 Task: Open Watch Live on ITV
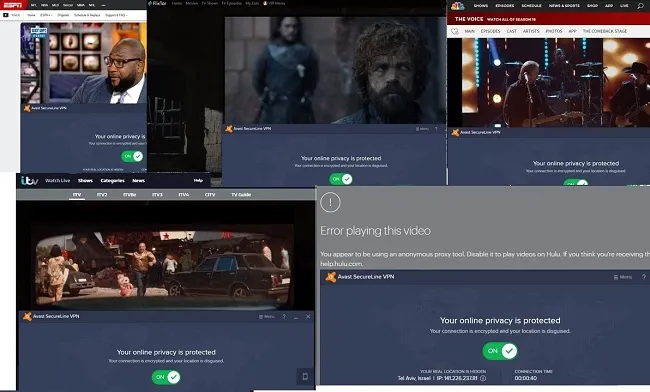click(57, 181)
